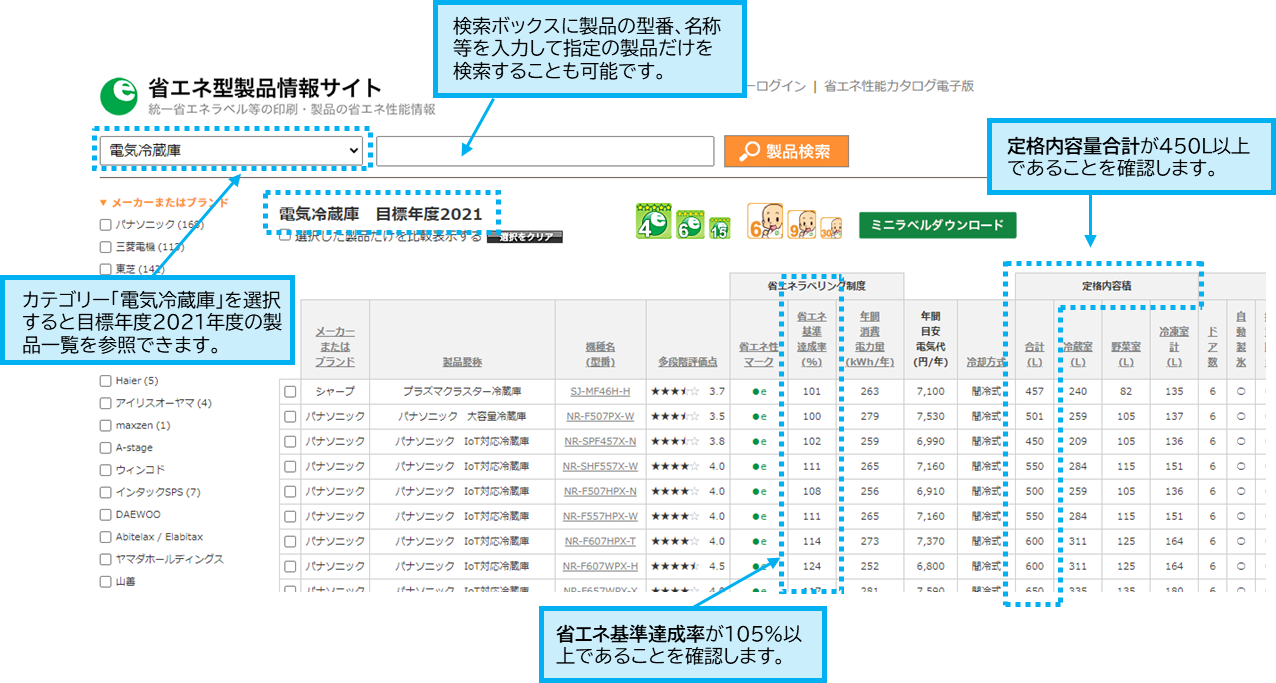Select the orange baby 9 label icon
Viewport: 1276px width, 683px height.
pyautogui.click(x=801, y=224)
